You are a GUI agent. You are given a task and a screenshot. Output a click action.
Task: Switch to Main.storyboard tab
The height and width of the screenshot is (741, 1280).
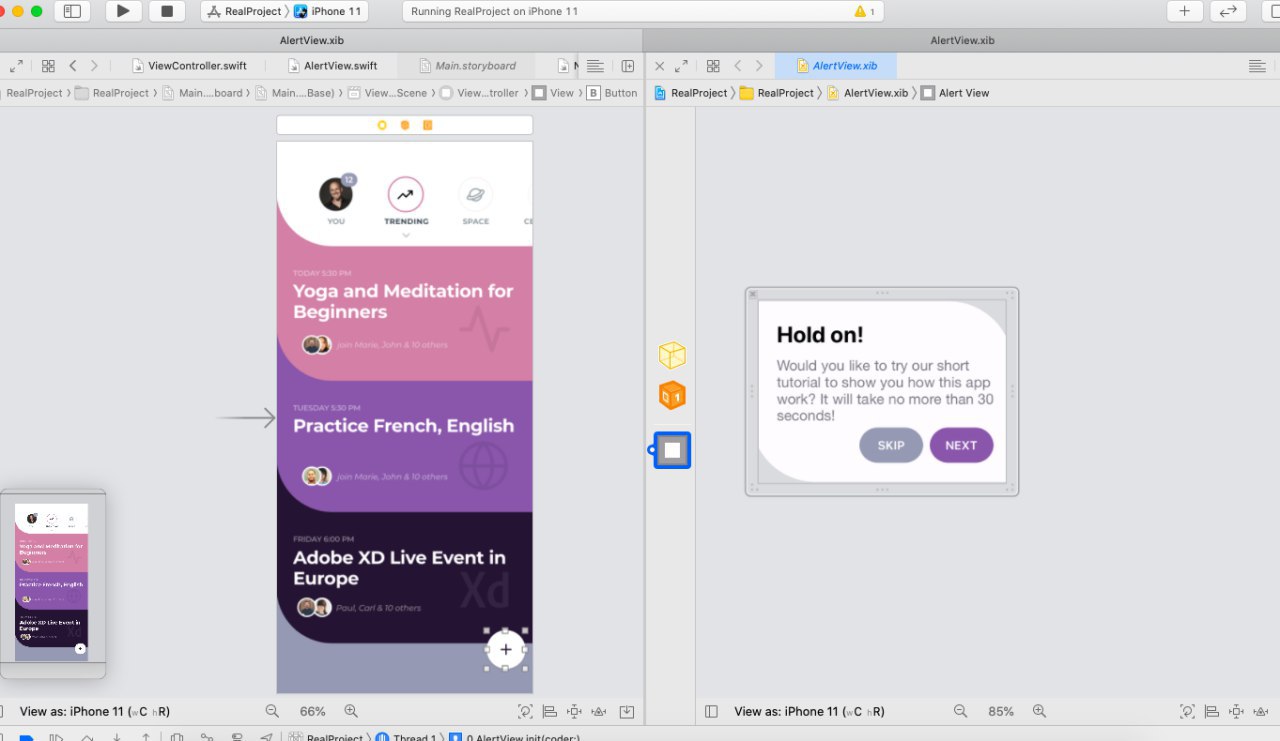467,66
